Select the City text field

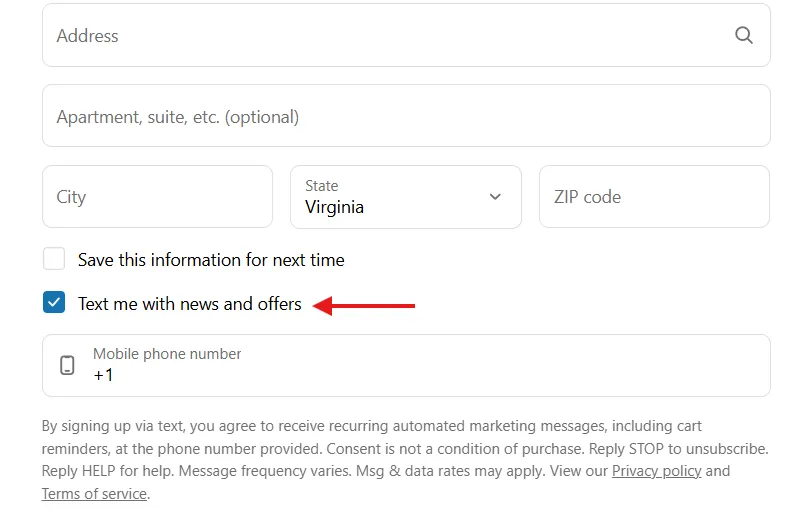tap(157, 197)
